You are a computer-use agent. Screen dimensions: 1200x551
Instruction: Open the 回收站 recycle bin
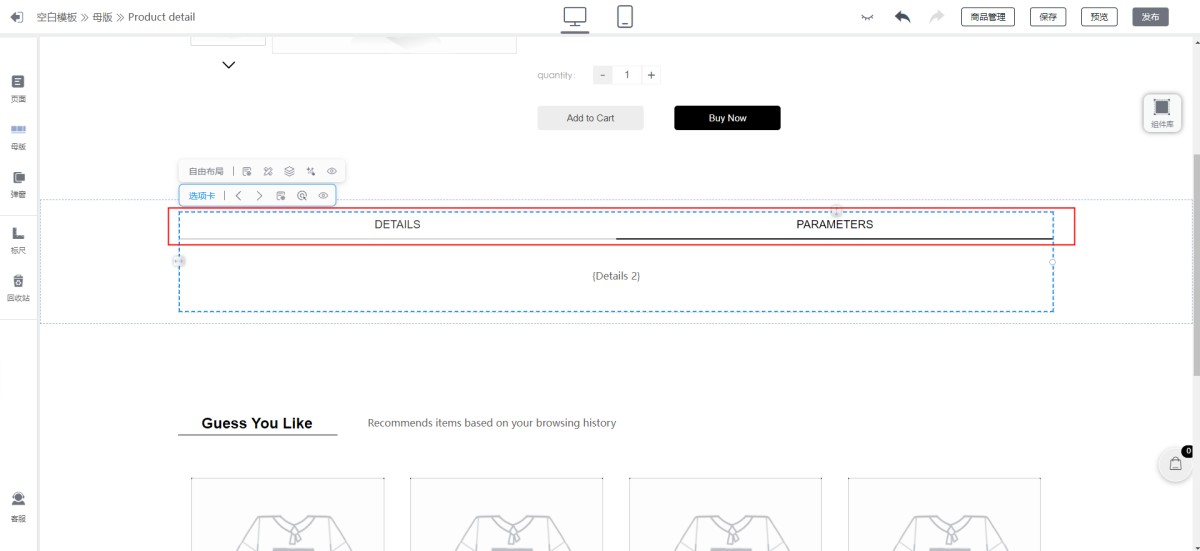pos(18,287)
